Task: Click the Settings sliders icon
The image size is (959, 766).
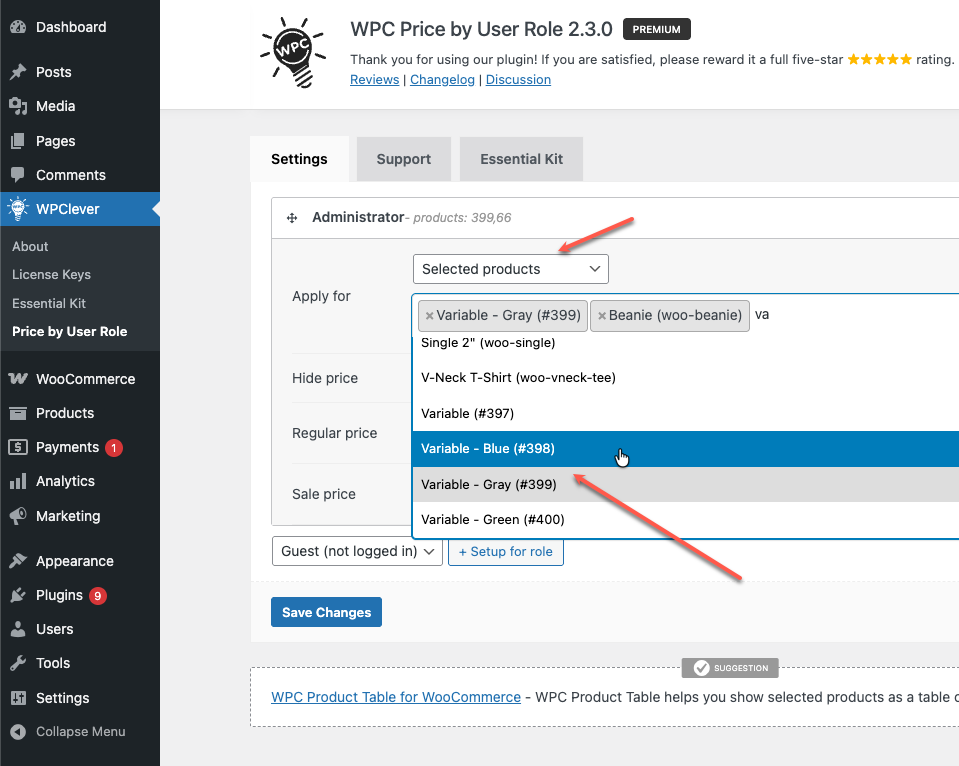Action: pos(18,697)
